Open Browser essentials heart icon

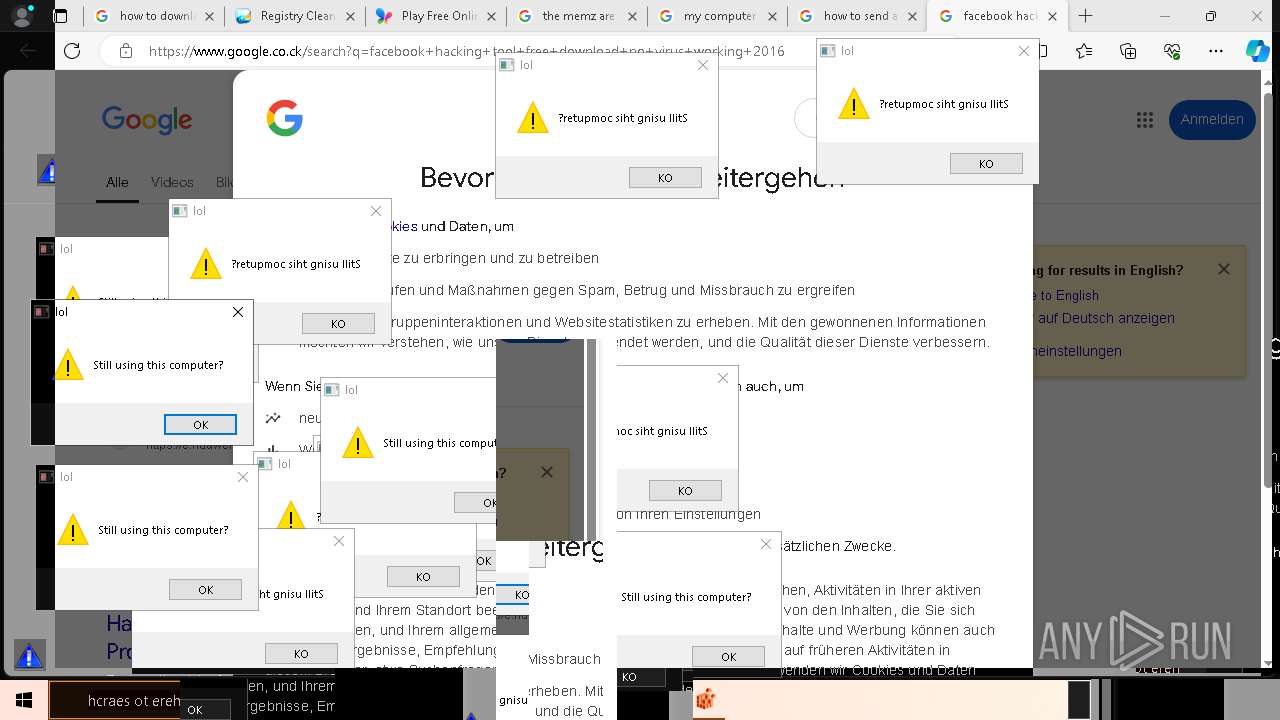click(x=1171, y=51)
